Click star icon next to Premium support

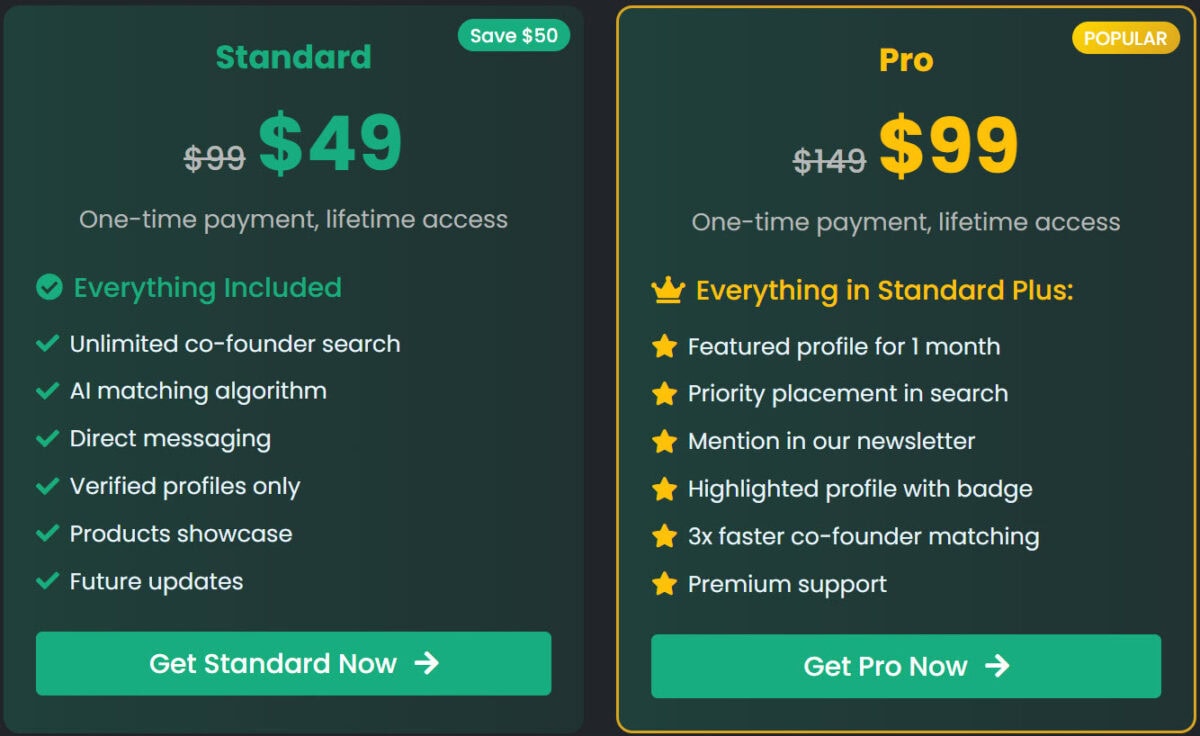click(x=664, y=584)
